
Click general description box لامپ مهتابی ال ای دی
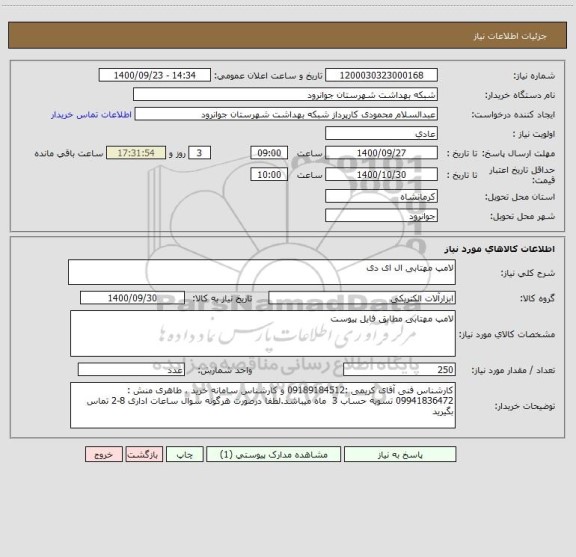[x=262, y=272]
